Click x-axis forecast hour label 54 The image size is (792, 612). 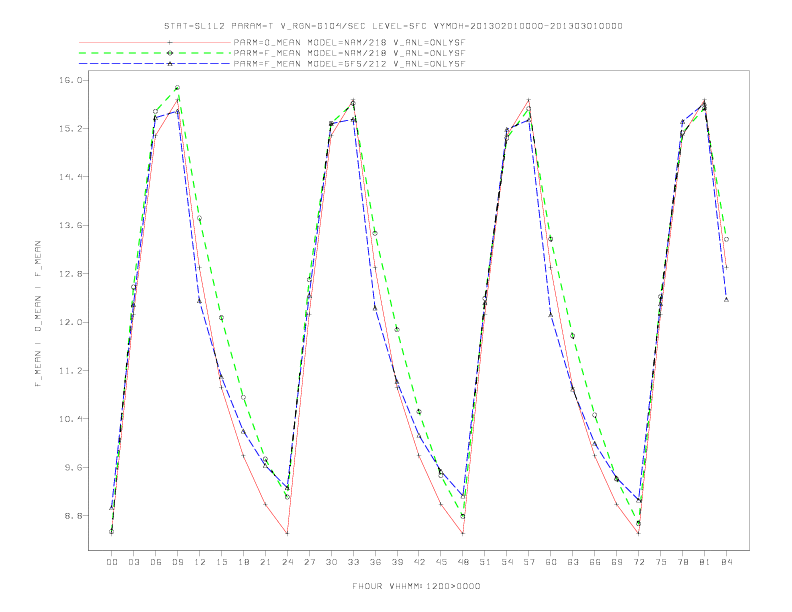tap(507, 562)
